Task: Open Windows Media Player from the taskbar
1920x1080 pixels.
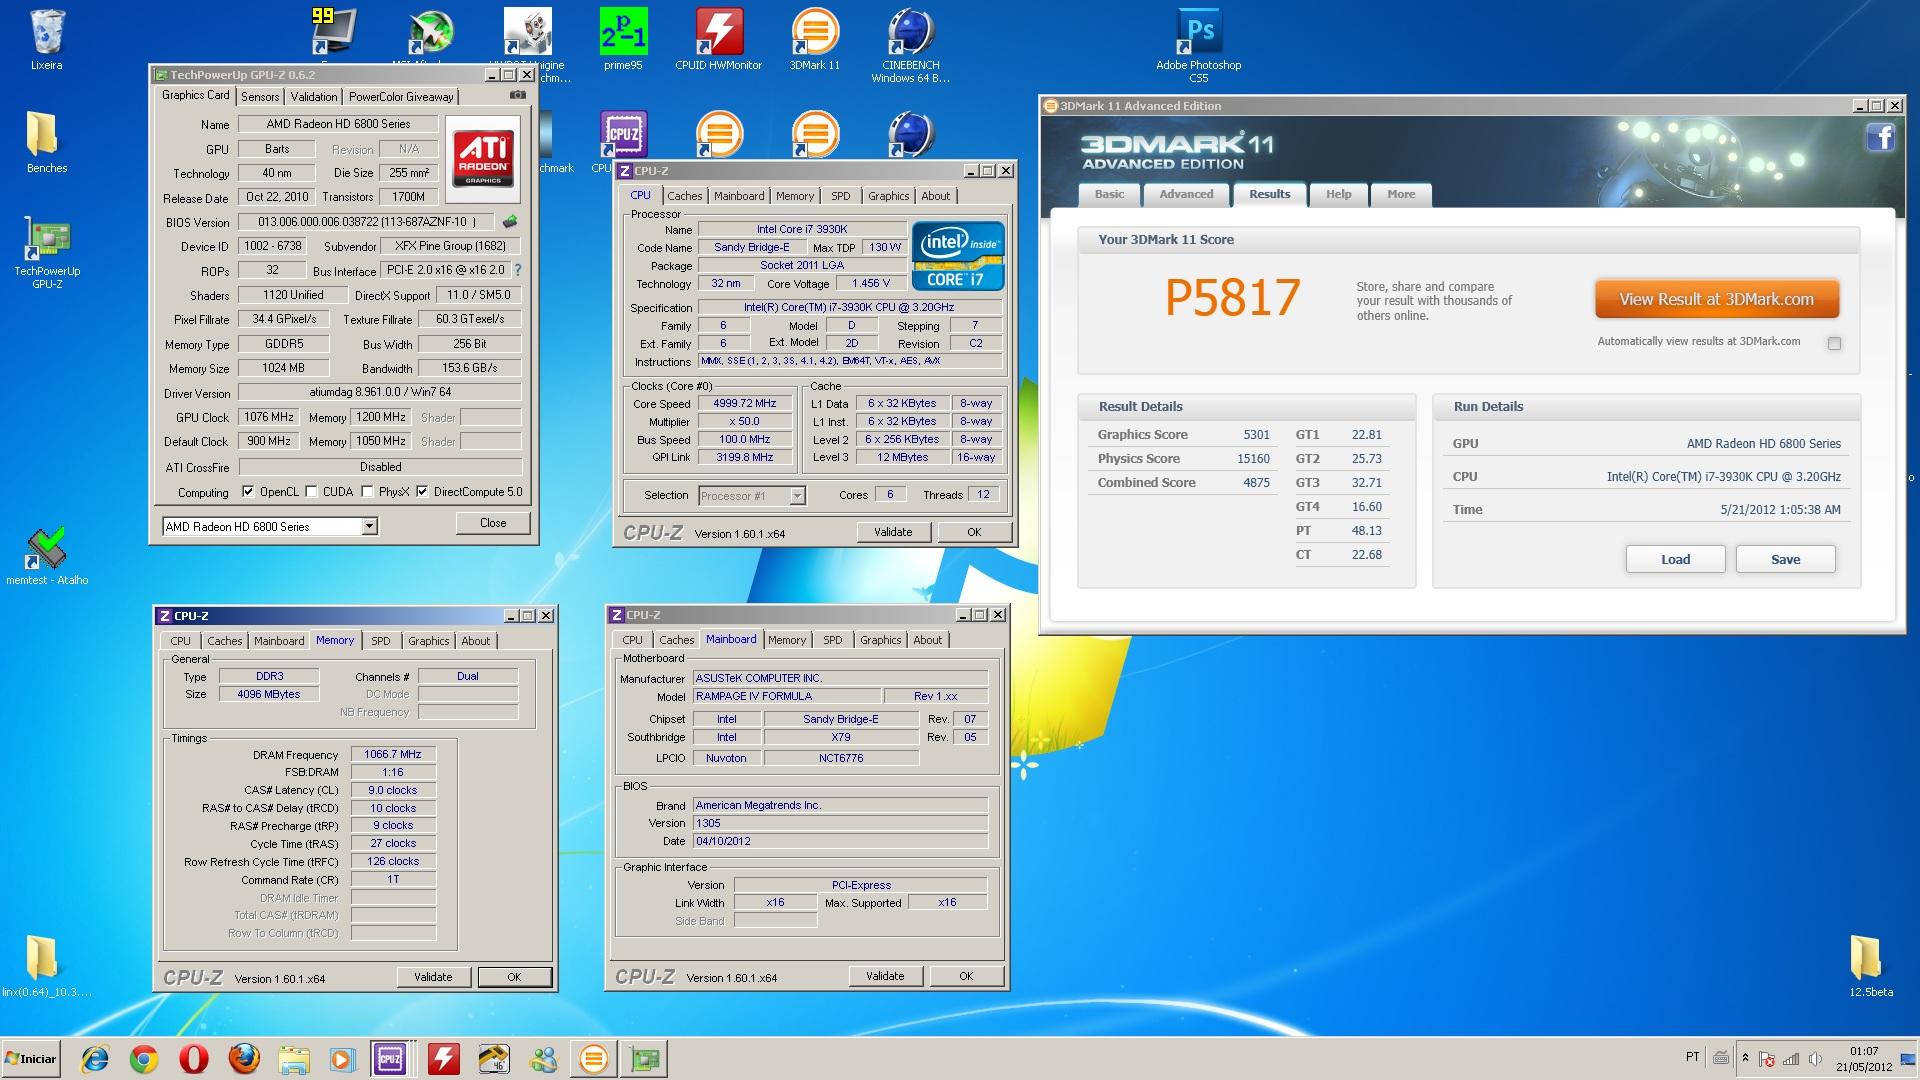Action: (x=342, y=1059)
